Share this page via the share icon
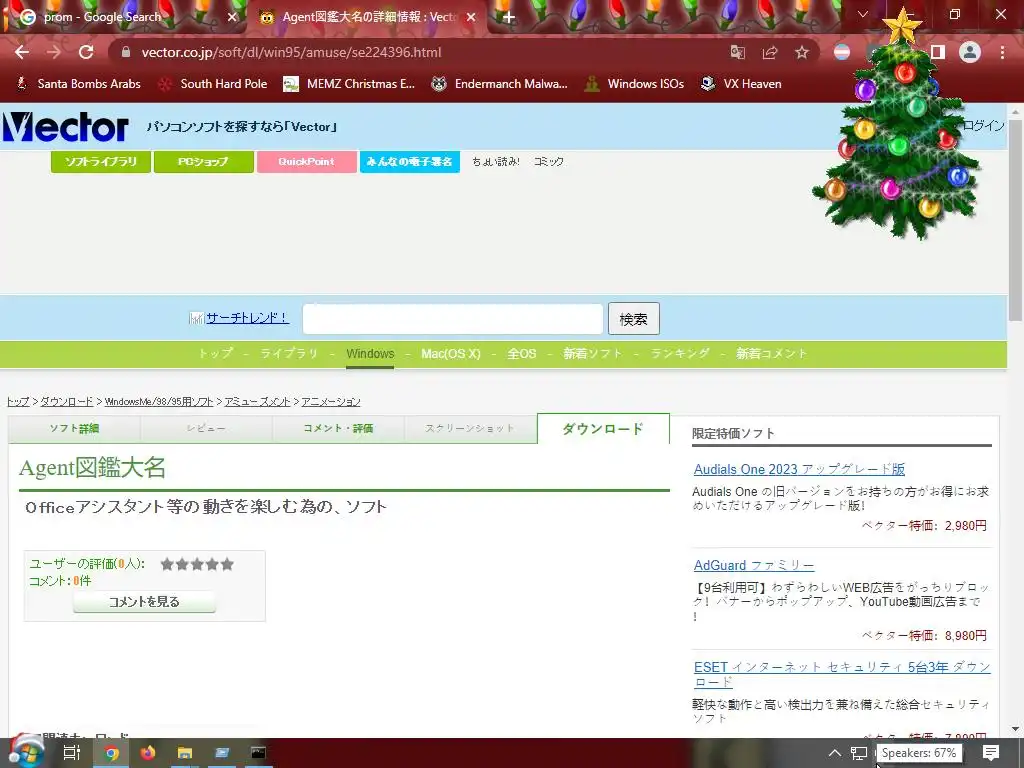Image resolution: width=1024 pixels, height=768 pixels. 770,52
